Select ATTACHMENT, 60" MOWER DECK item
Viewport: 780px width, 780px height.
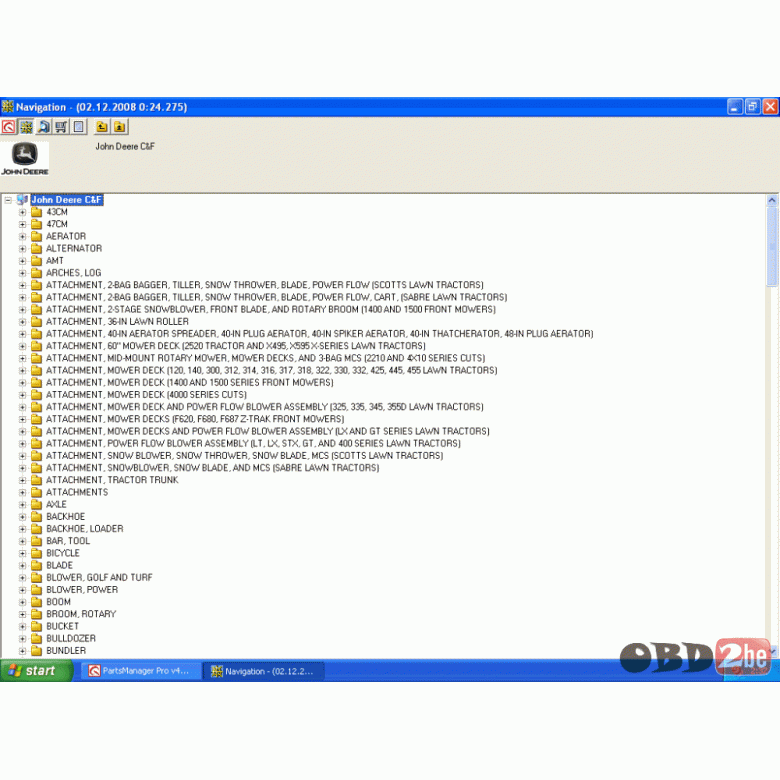[236, 346]
